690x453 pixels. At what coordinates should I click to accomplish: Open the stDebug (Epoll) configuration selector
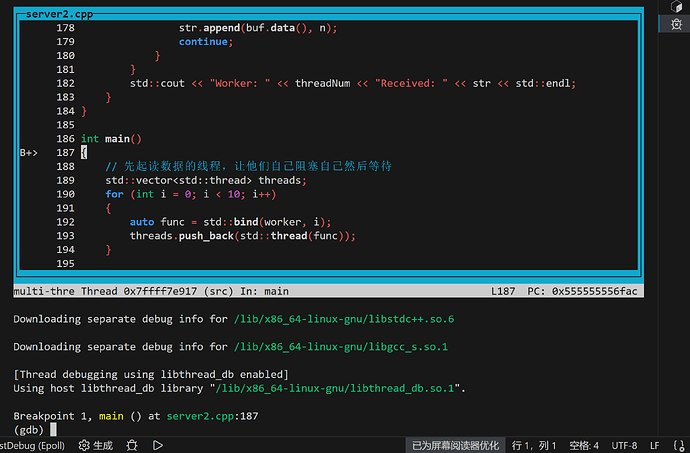pos(32,446)
